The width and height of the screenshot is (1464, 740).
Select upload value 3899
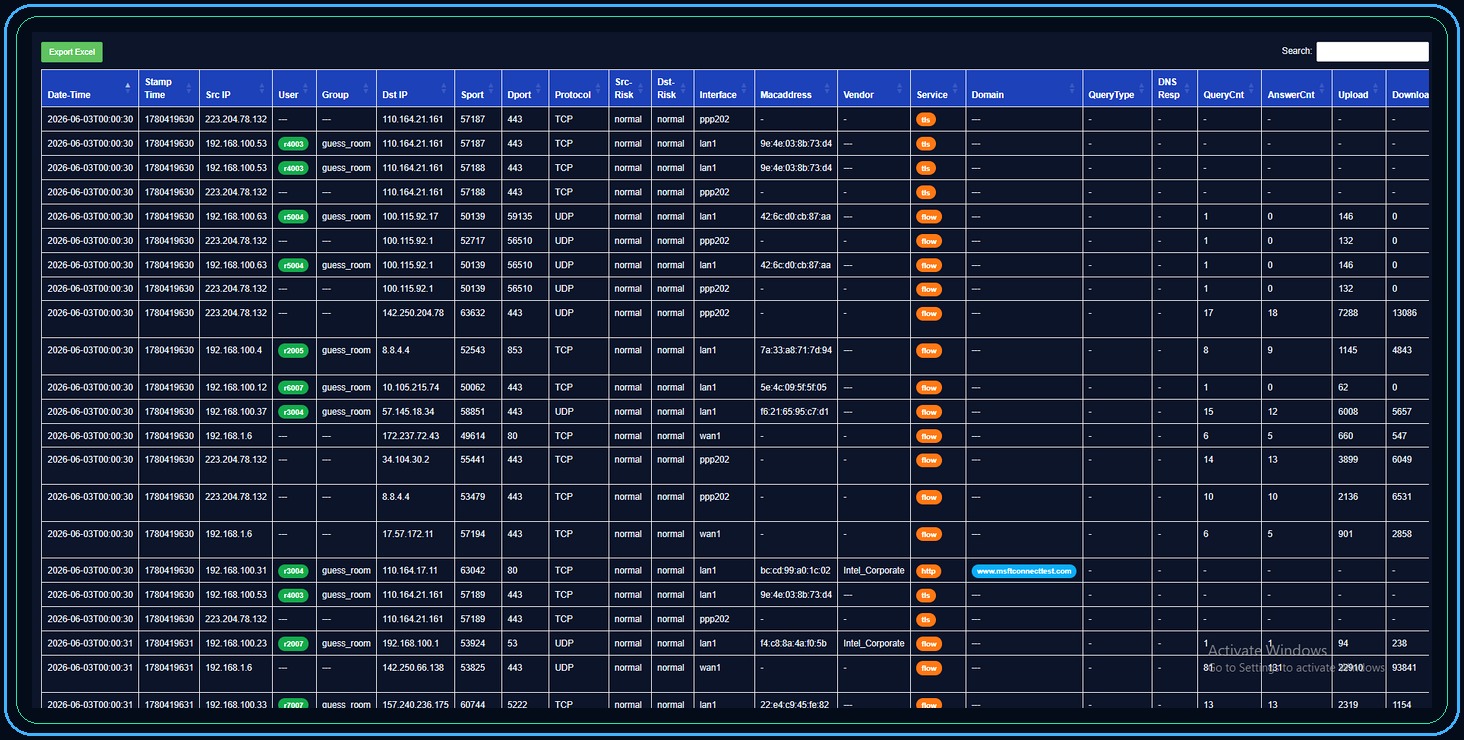tap(1349, 460)
